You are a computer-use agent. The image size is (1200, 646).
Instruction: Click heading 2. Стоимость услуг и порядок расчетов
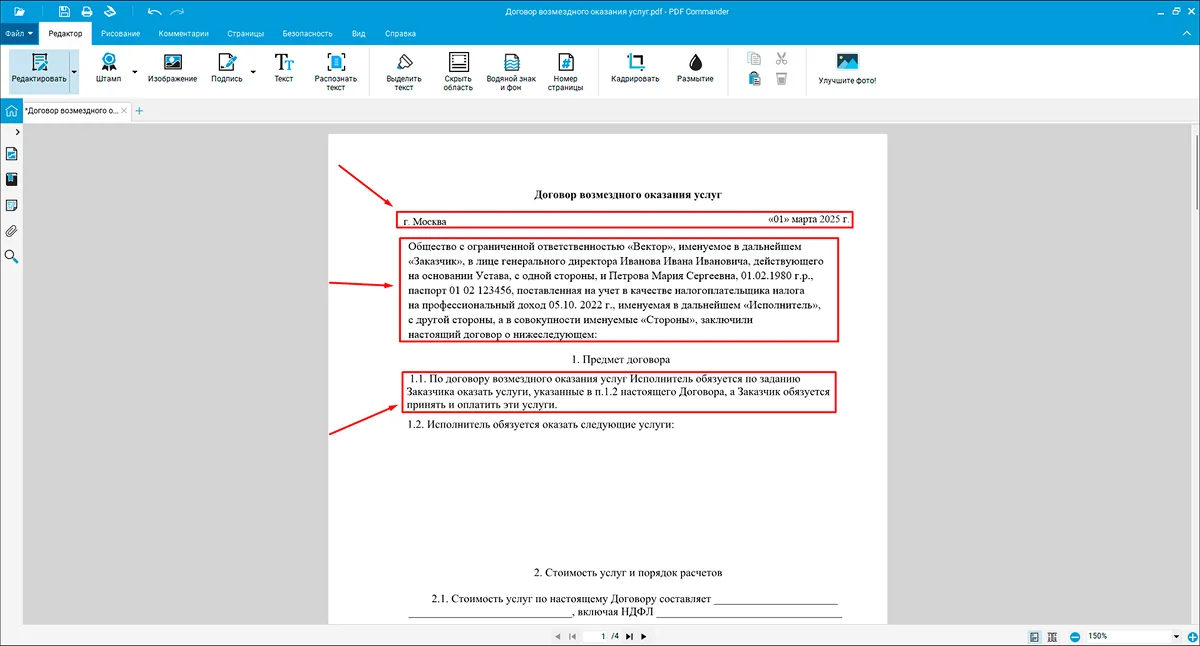(x=628, y=573)
